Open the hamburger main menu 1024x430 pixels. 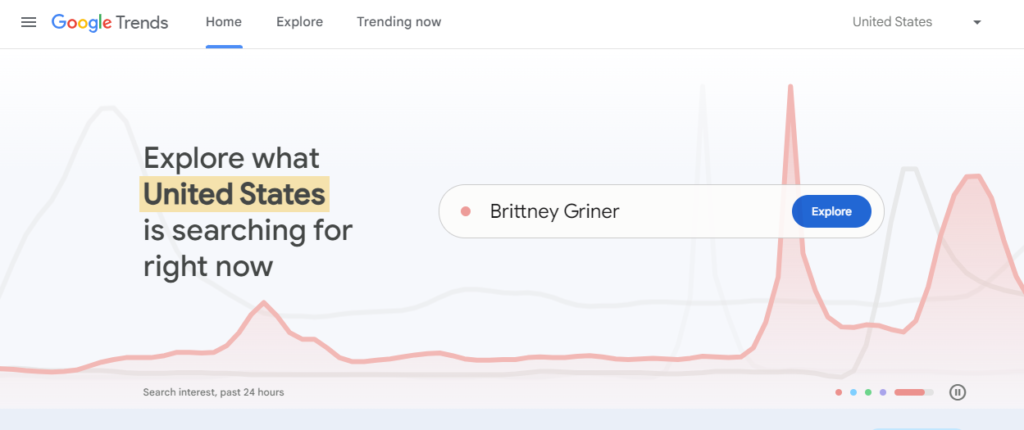tap(28, 22)
